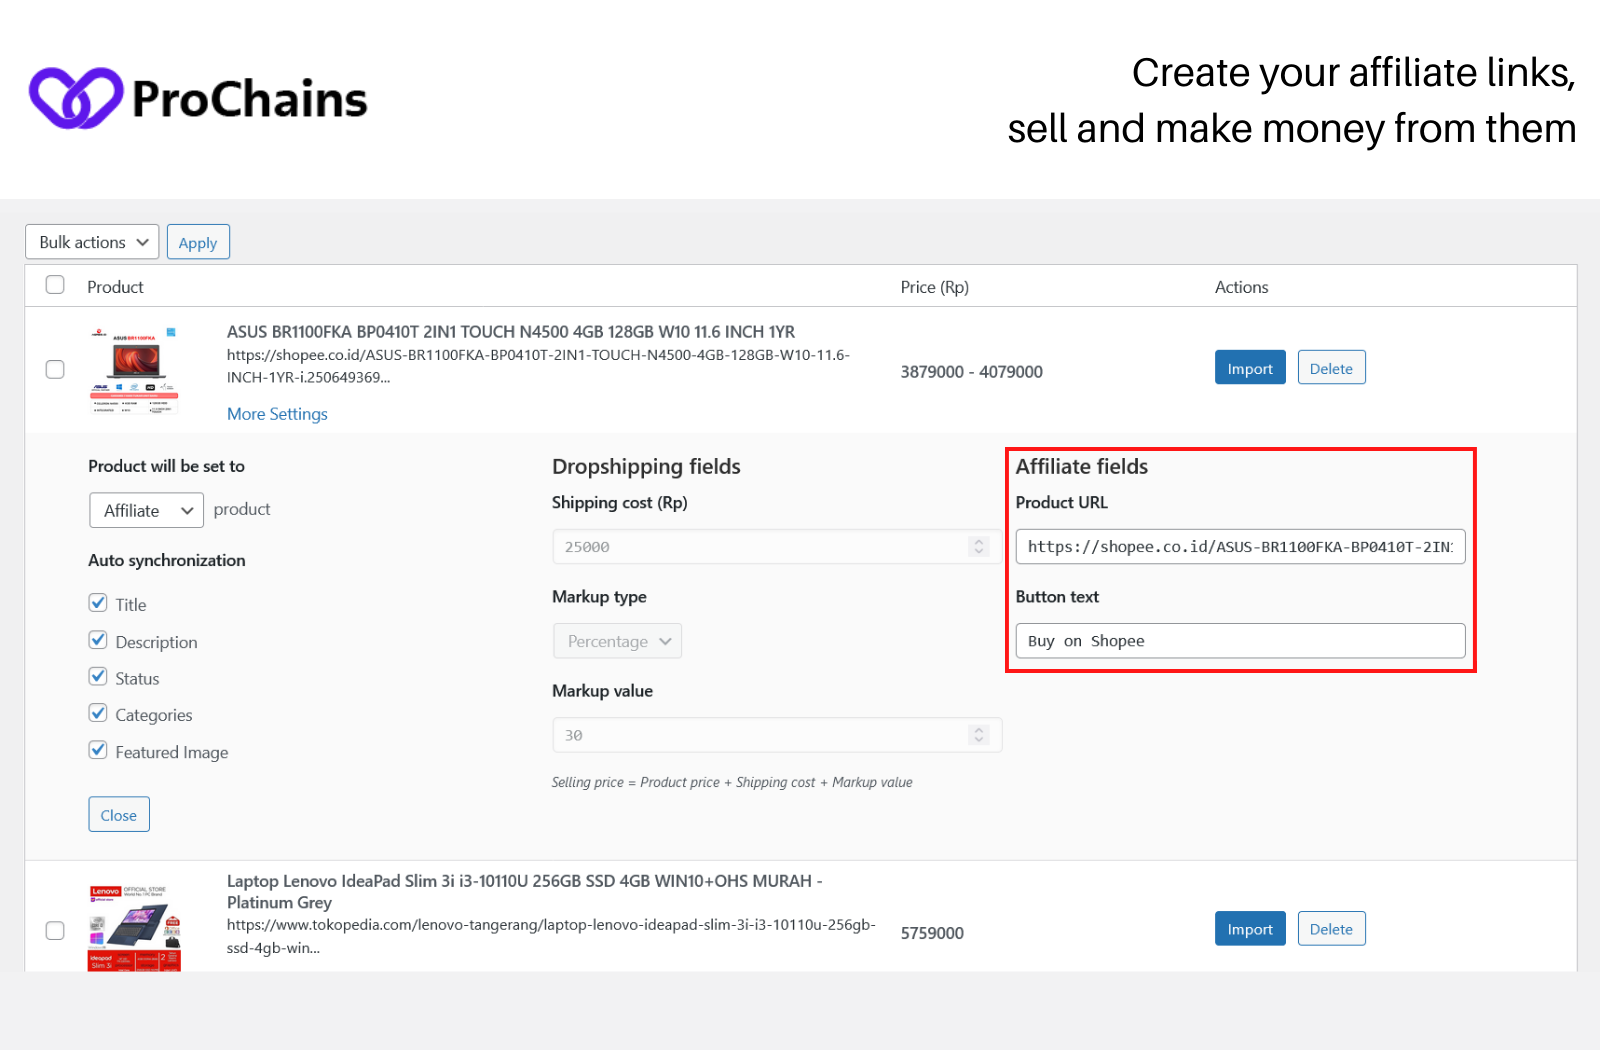This screenshot has height=1050, width=1600.
Task: Open the Bulk actions dropdown
Action: click(92, 242)
